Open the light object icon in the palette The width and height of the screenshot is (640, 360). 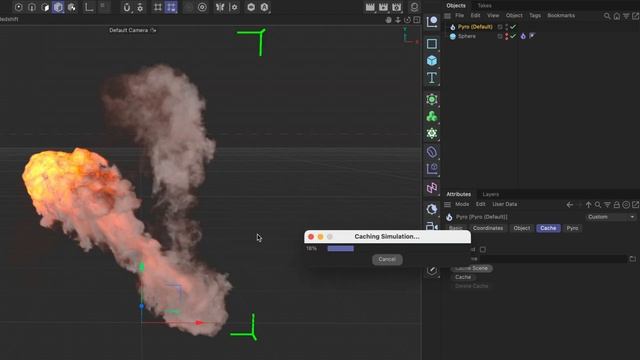click(x=432, y=209)
